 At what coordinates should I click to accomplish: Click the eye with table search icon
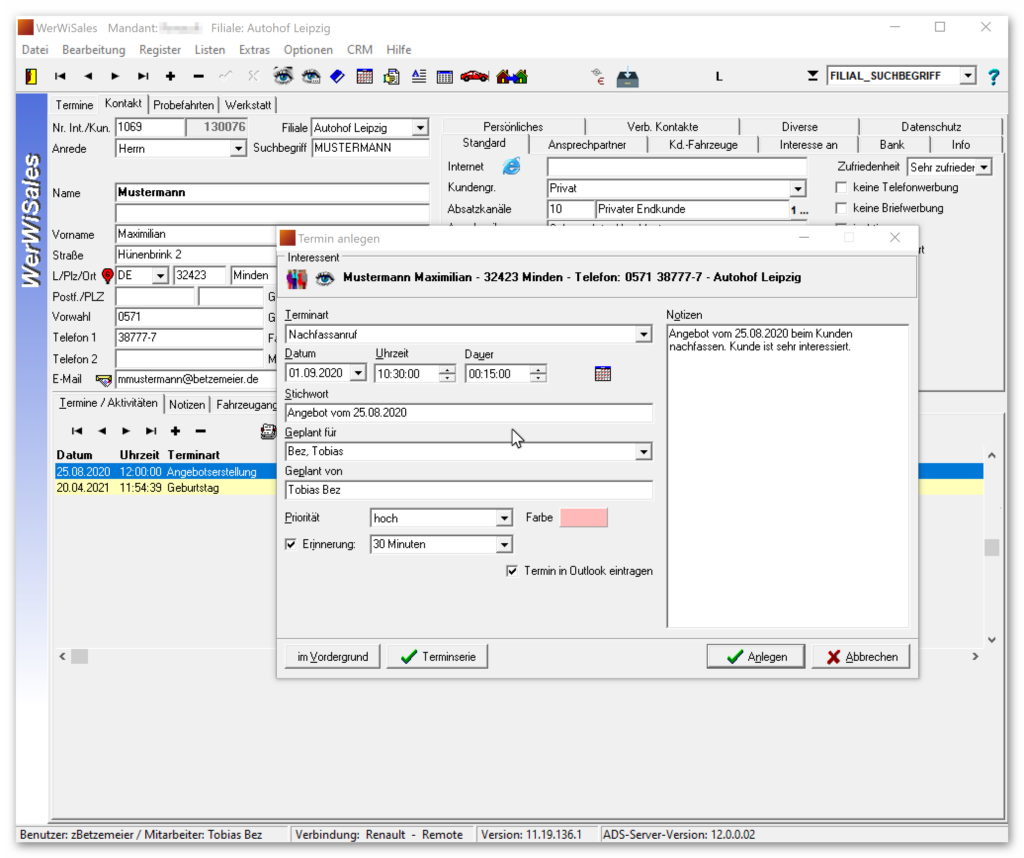click(311, 76)
